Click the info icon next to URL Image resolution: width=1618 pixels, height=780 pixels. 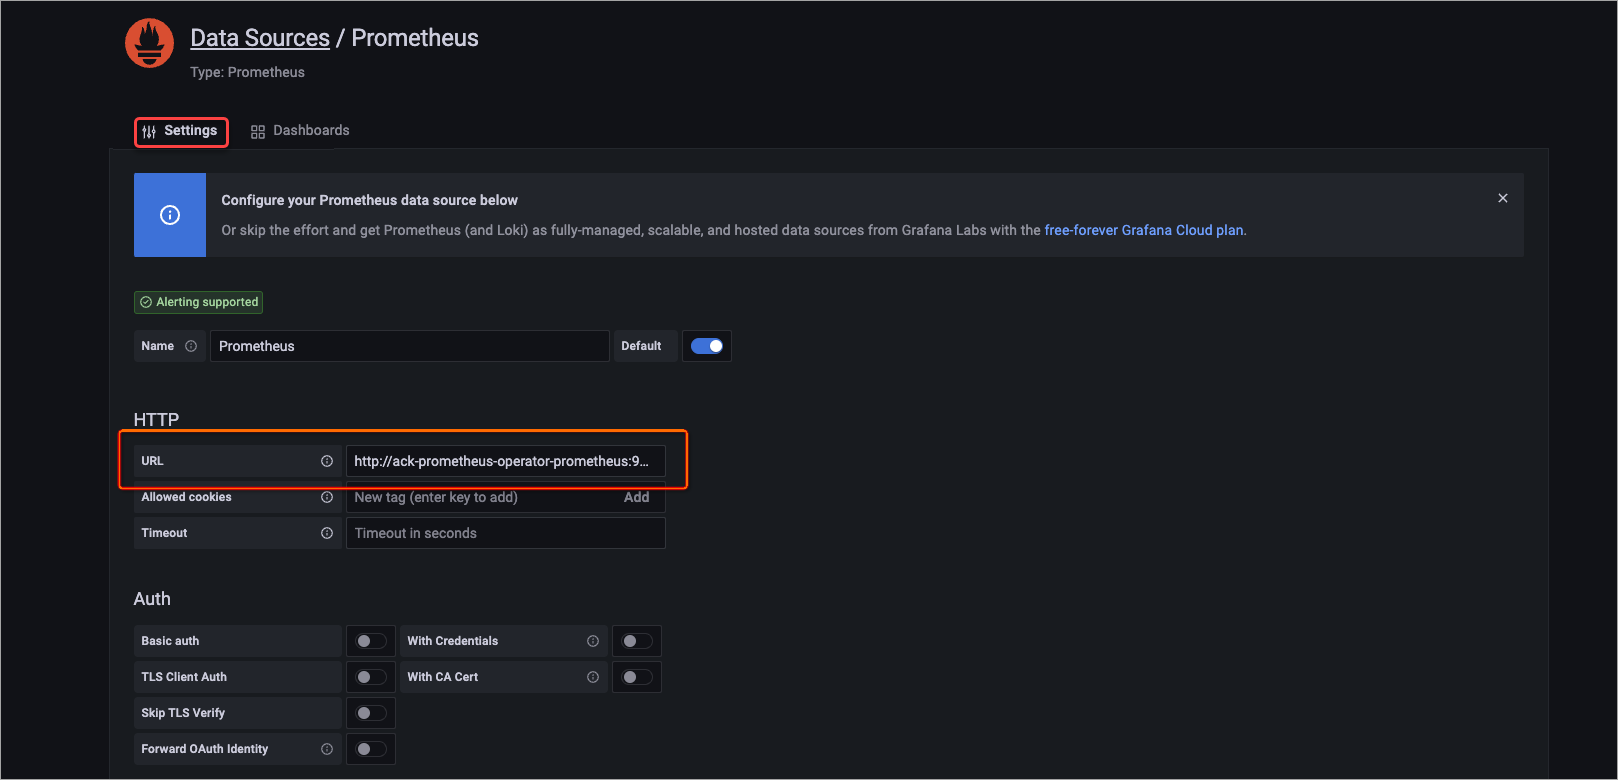click(x=327, y=461)
